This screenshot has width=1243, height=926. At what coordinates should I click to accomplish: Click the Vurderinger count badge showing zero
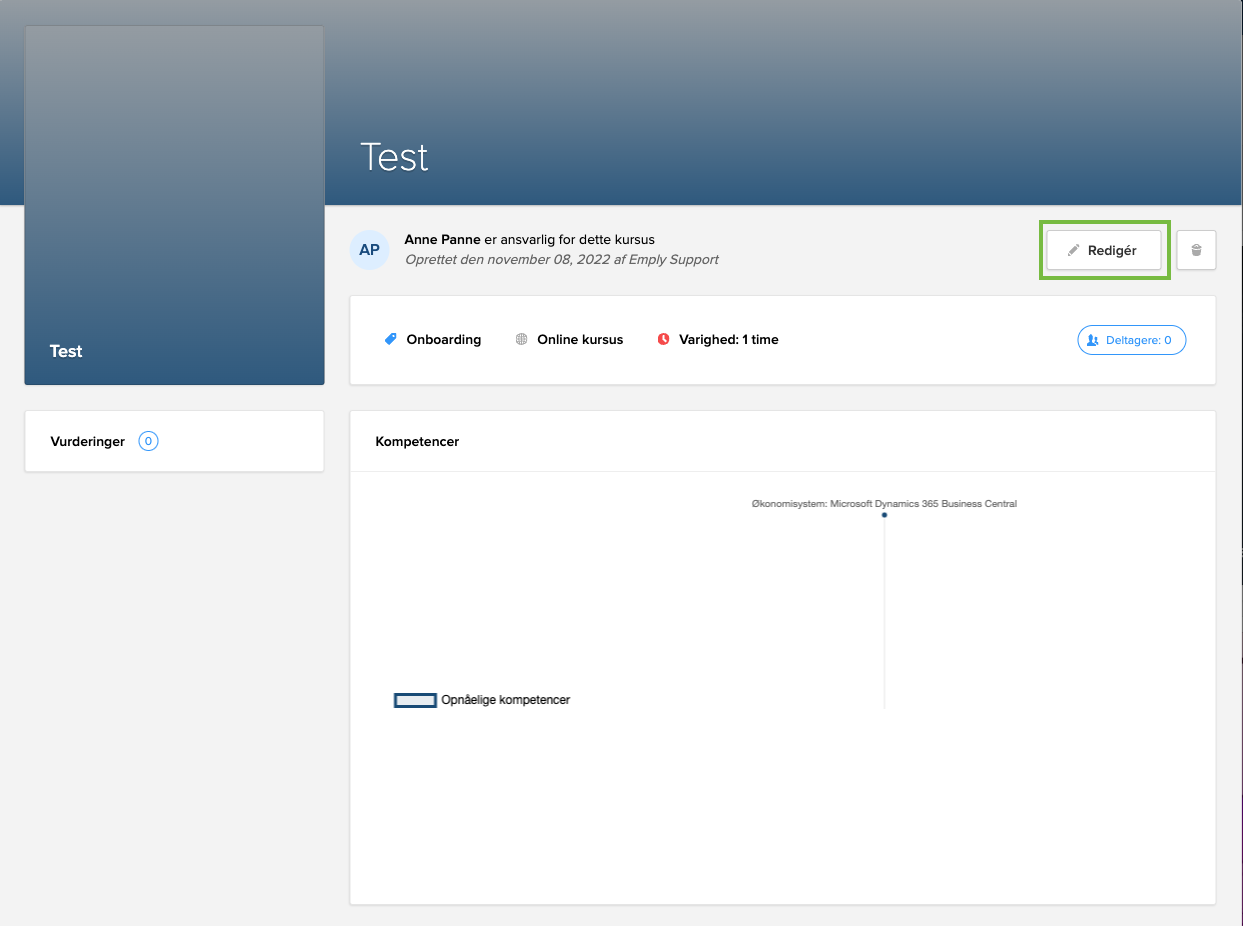tap(148, 441)
